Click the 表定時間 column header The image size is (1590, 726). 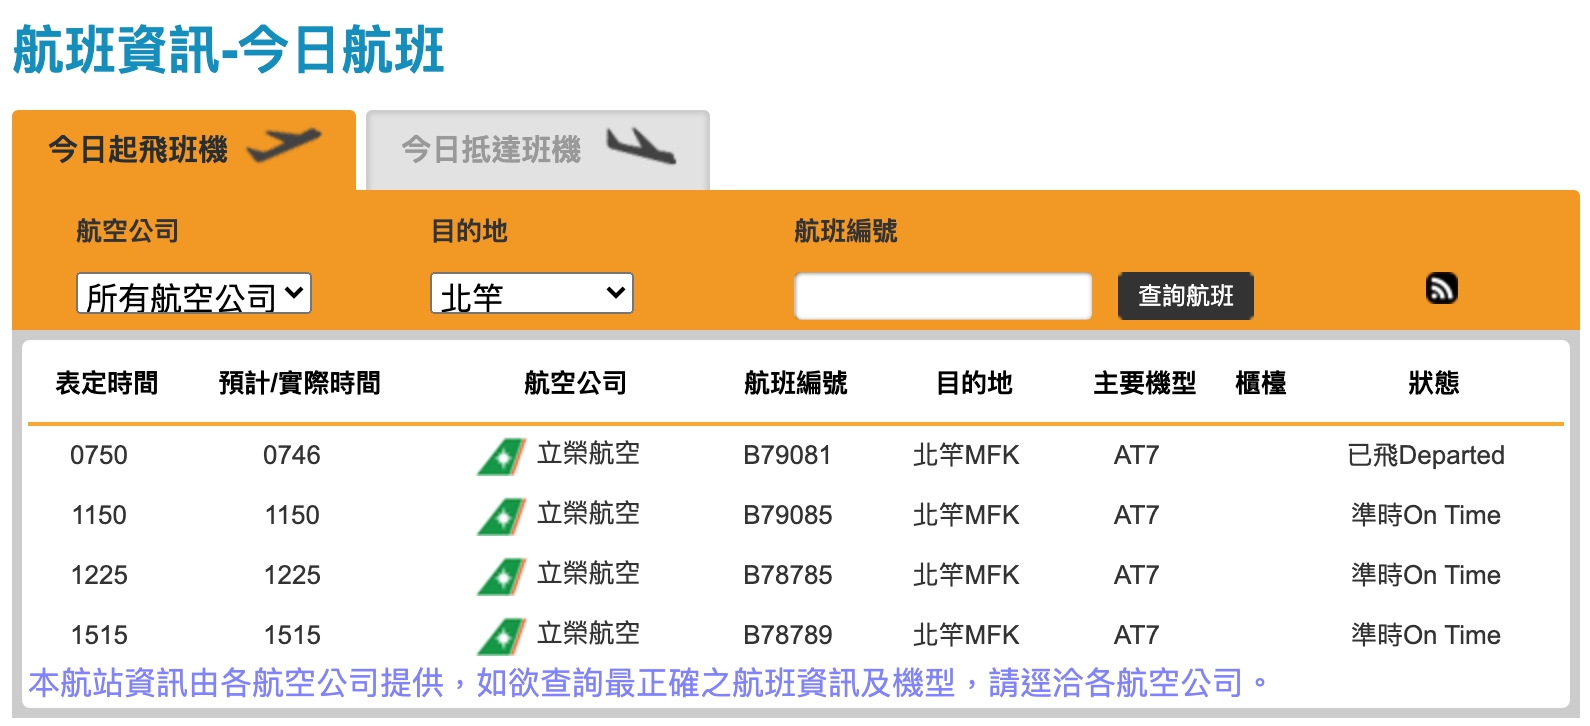click(x=106, y=383)
